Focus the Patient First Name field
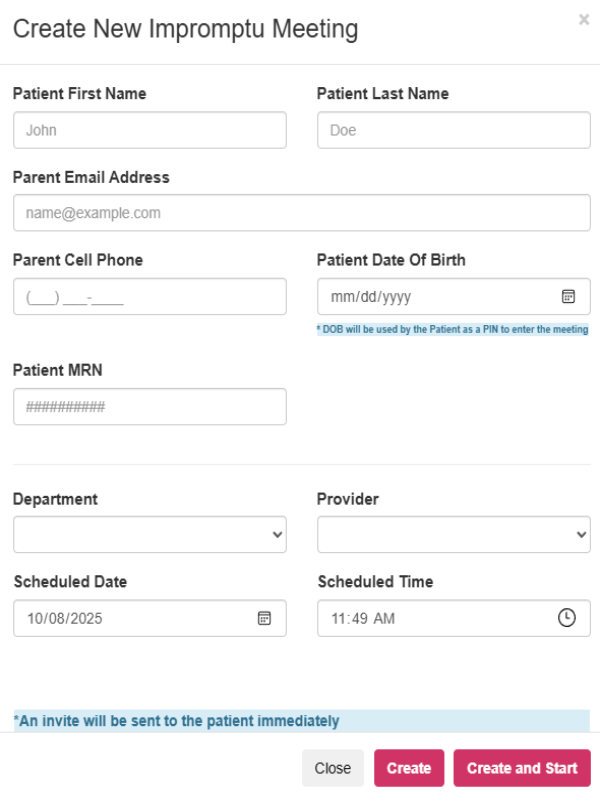 150,130
